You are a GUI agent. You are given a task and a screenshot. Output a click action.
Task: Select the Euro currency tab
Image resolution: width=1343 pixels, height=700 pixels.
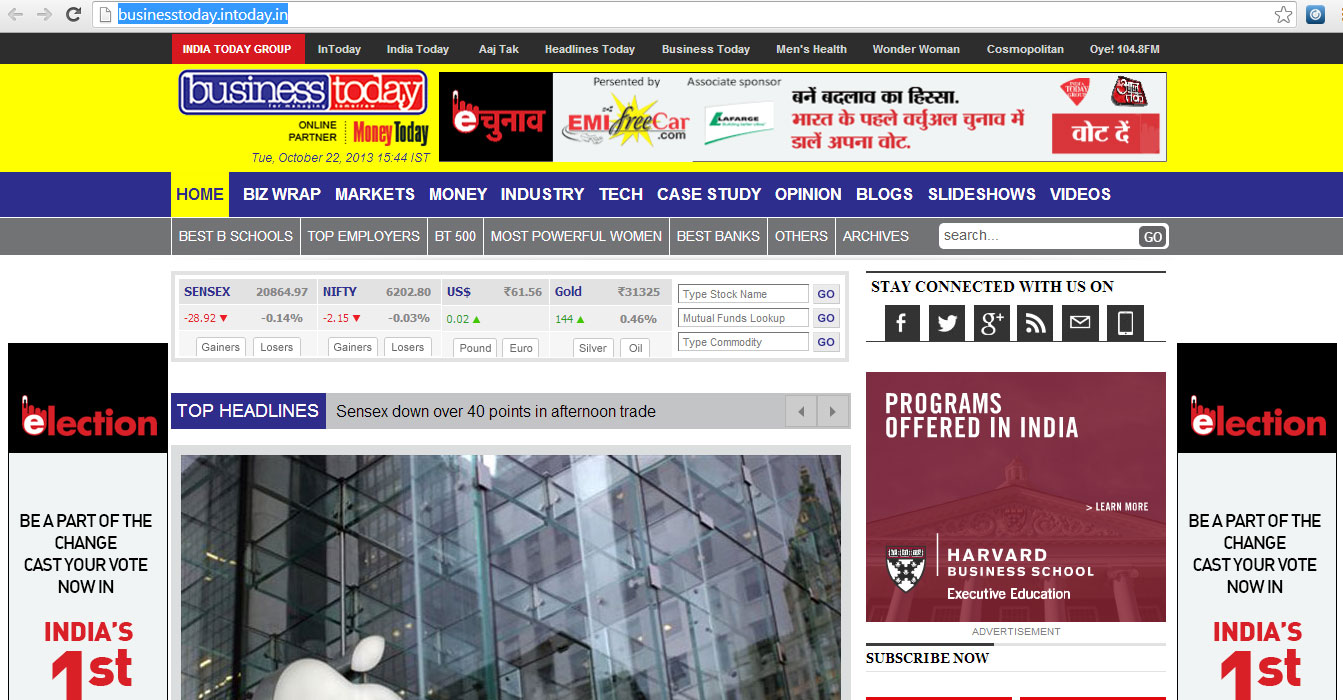521,348
